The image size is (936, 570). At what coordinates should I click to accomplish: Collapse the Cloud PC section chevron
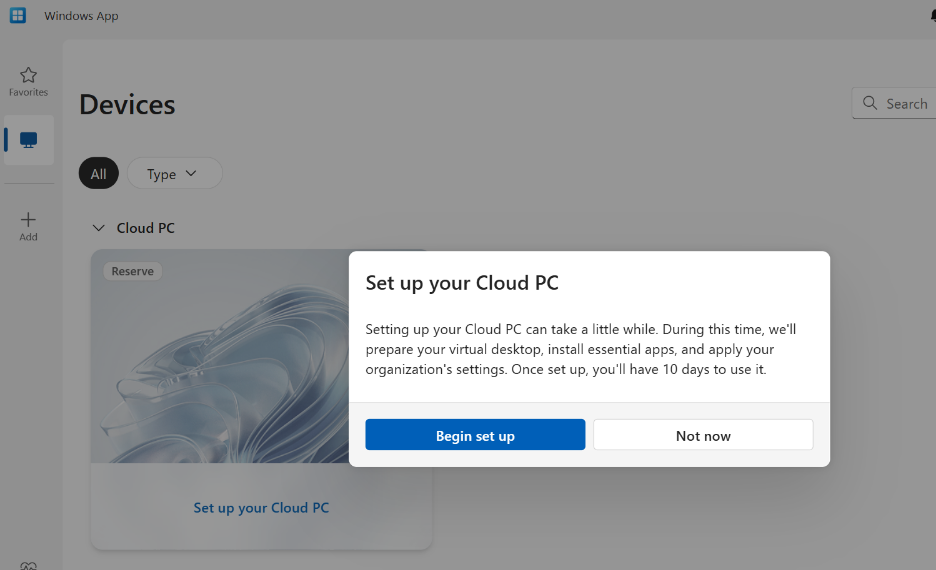tap(98, 228)
